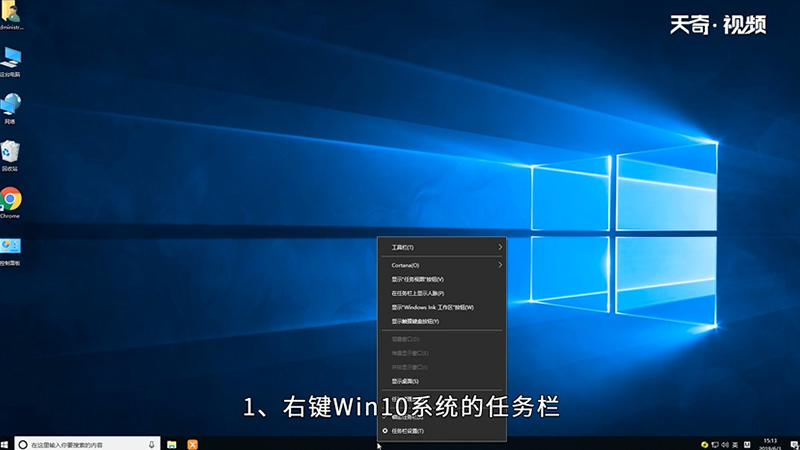800x450 pixels.
Task: Expand the 工具栏(T) submenu arrow
Action: tap(500, 247)
